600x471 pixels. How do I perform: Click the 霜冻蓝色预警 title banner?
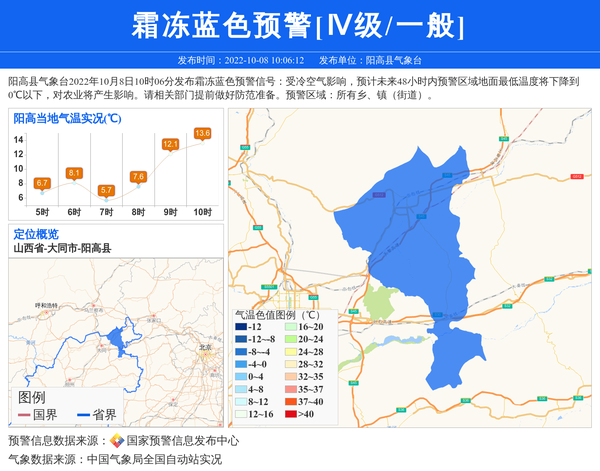[x=300, y=25]
